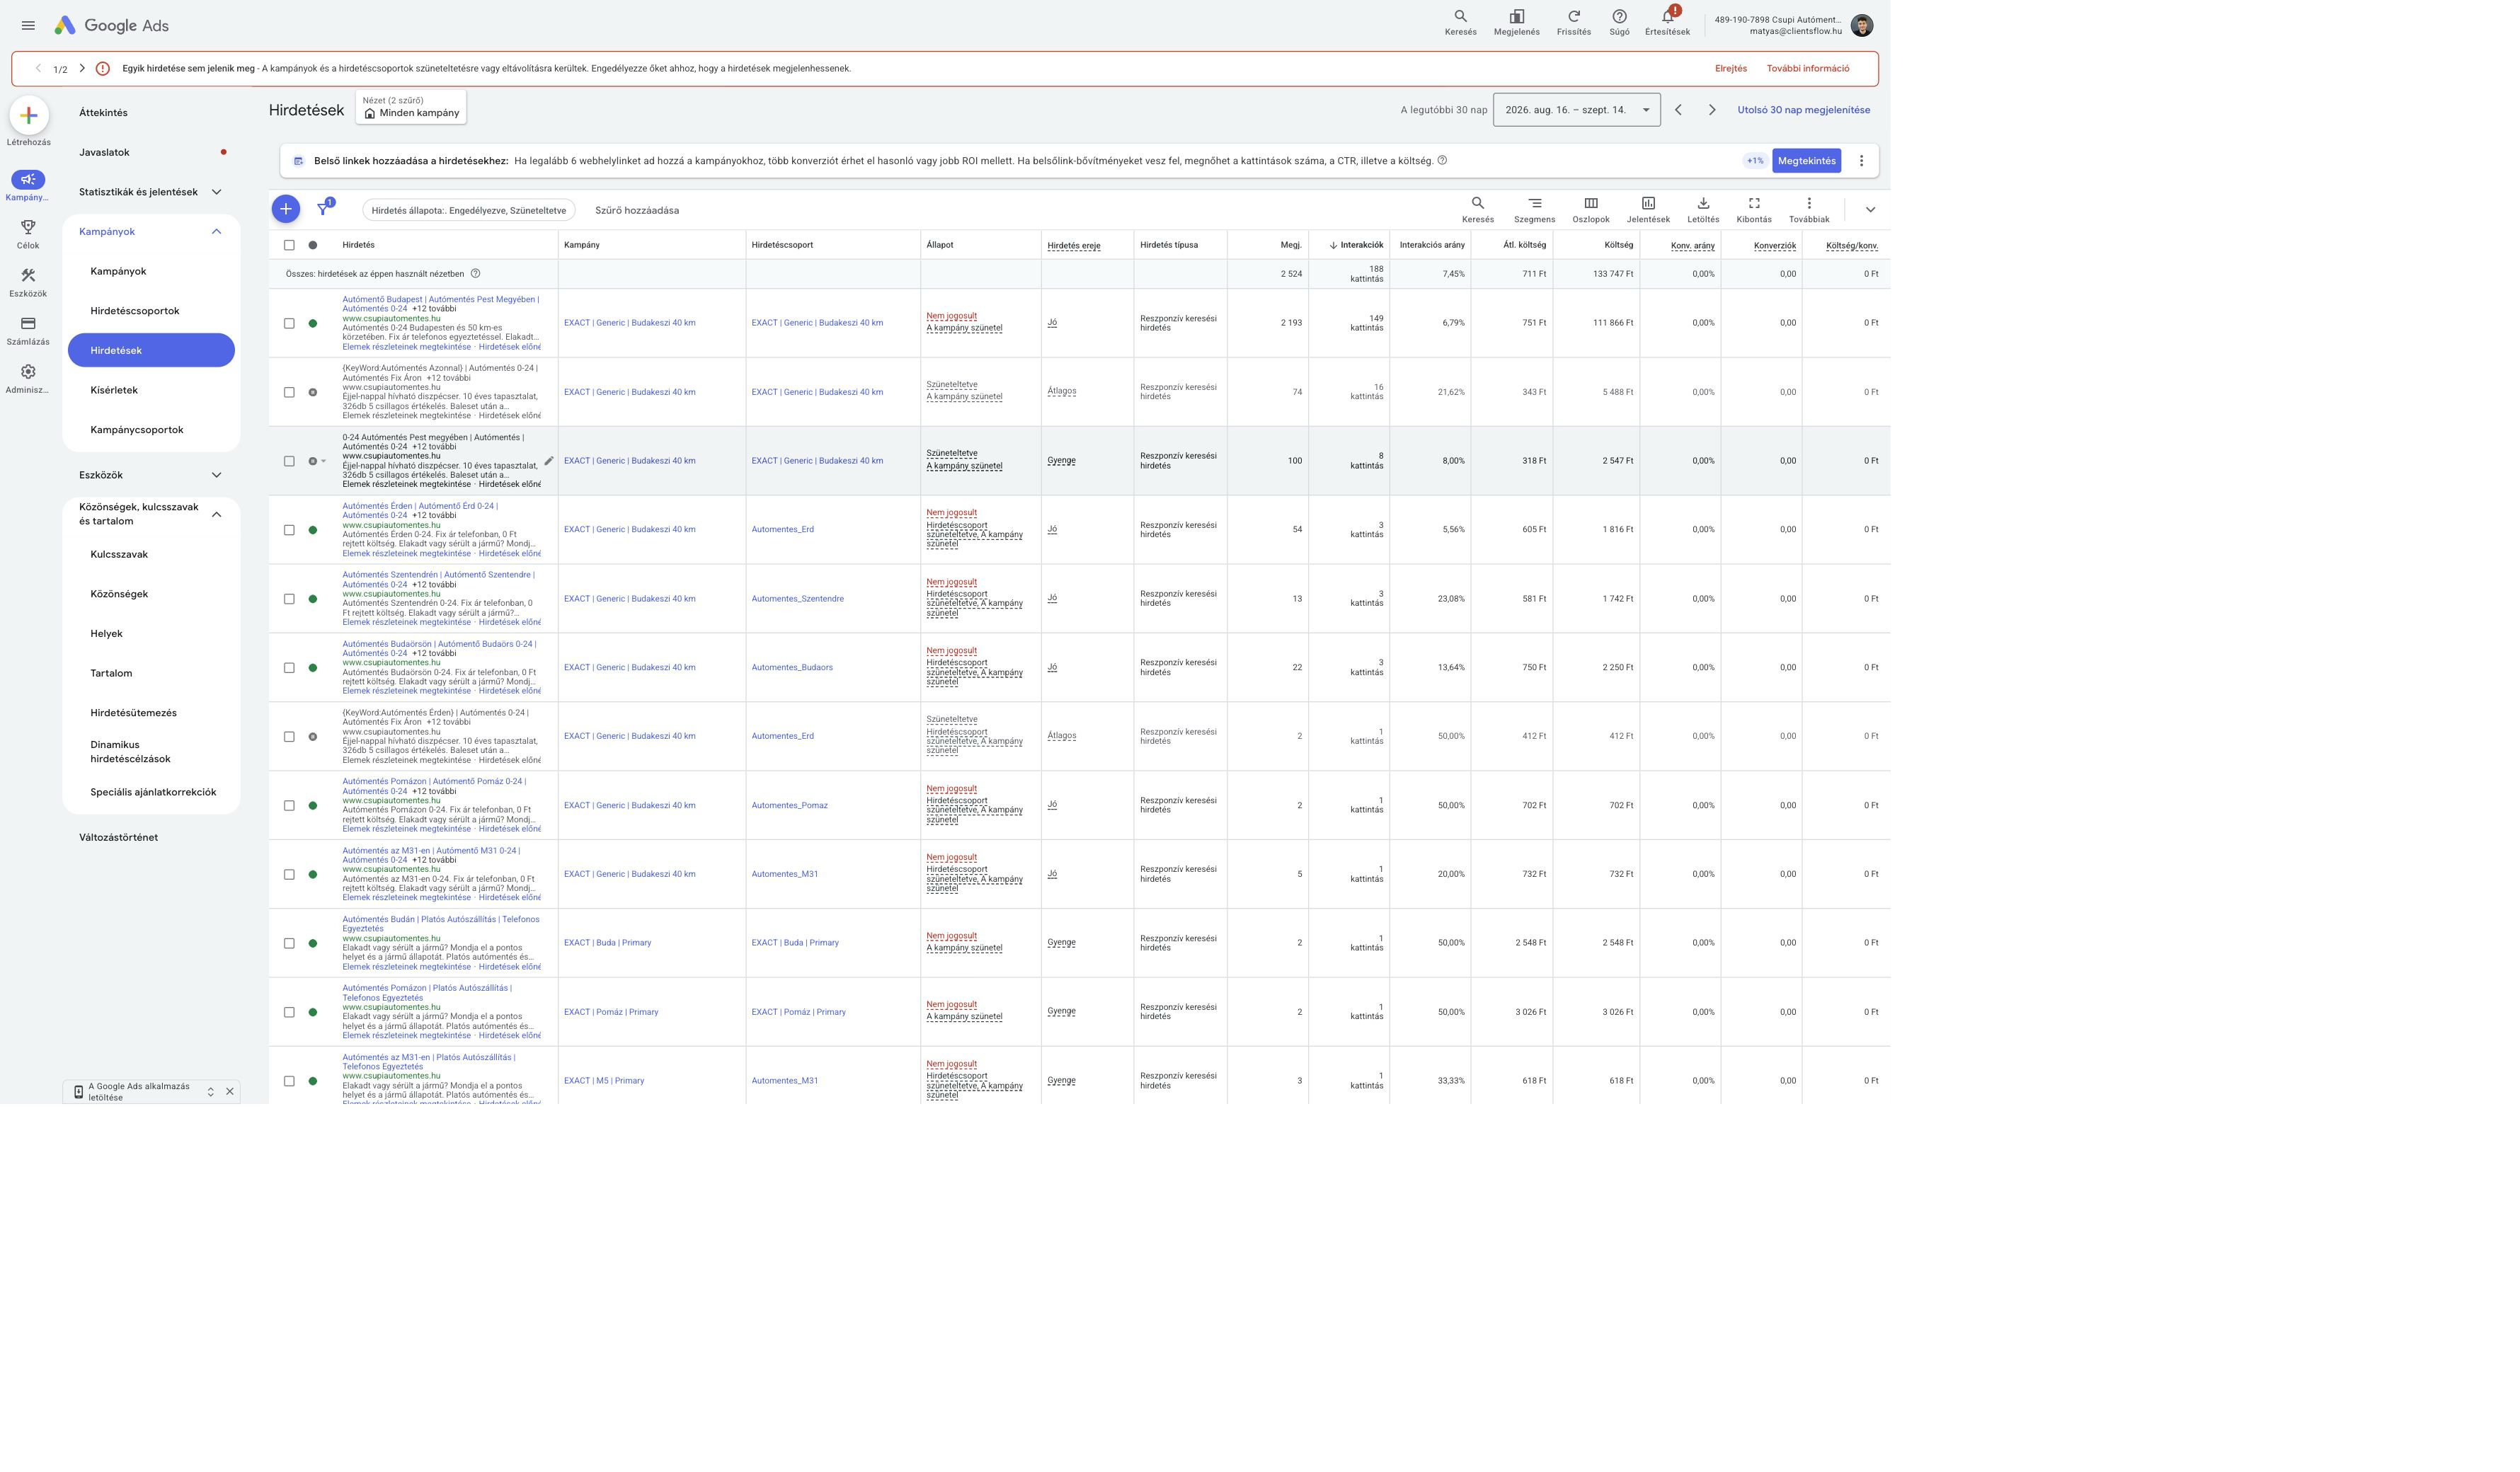Open Eszközök tools icon in sidebar
Screen dimensions: 2520x1472
pos(28,275)
